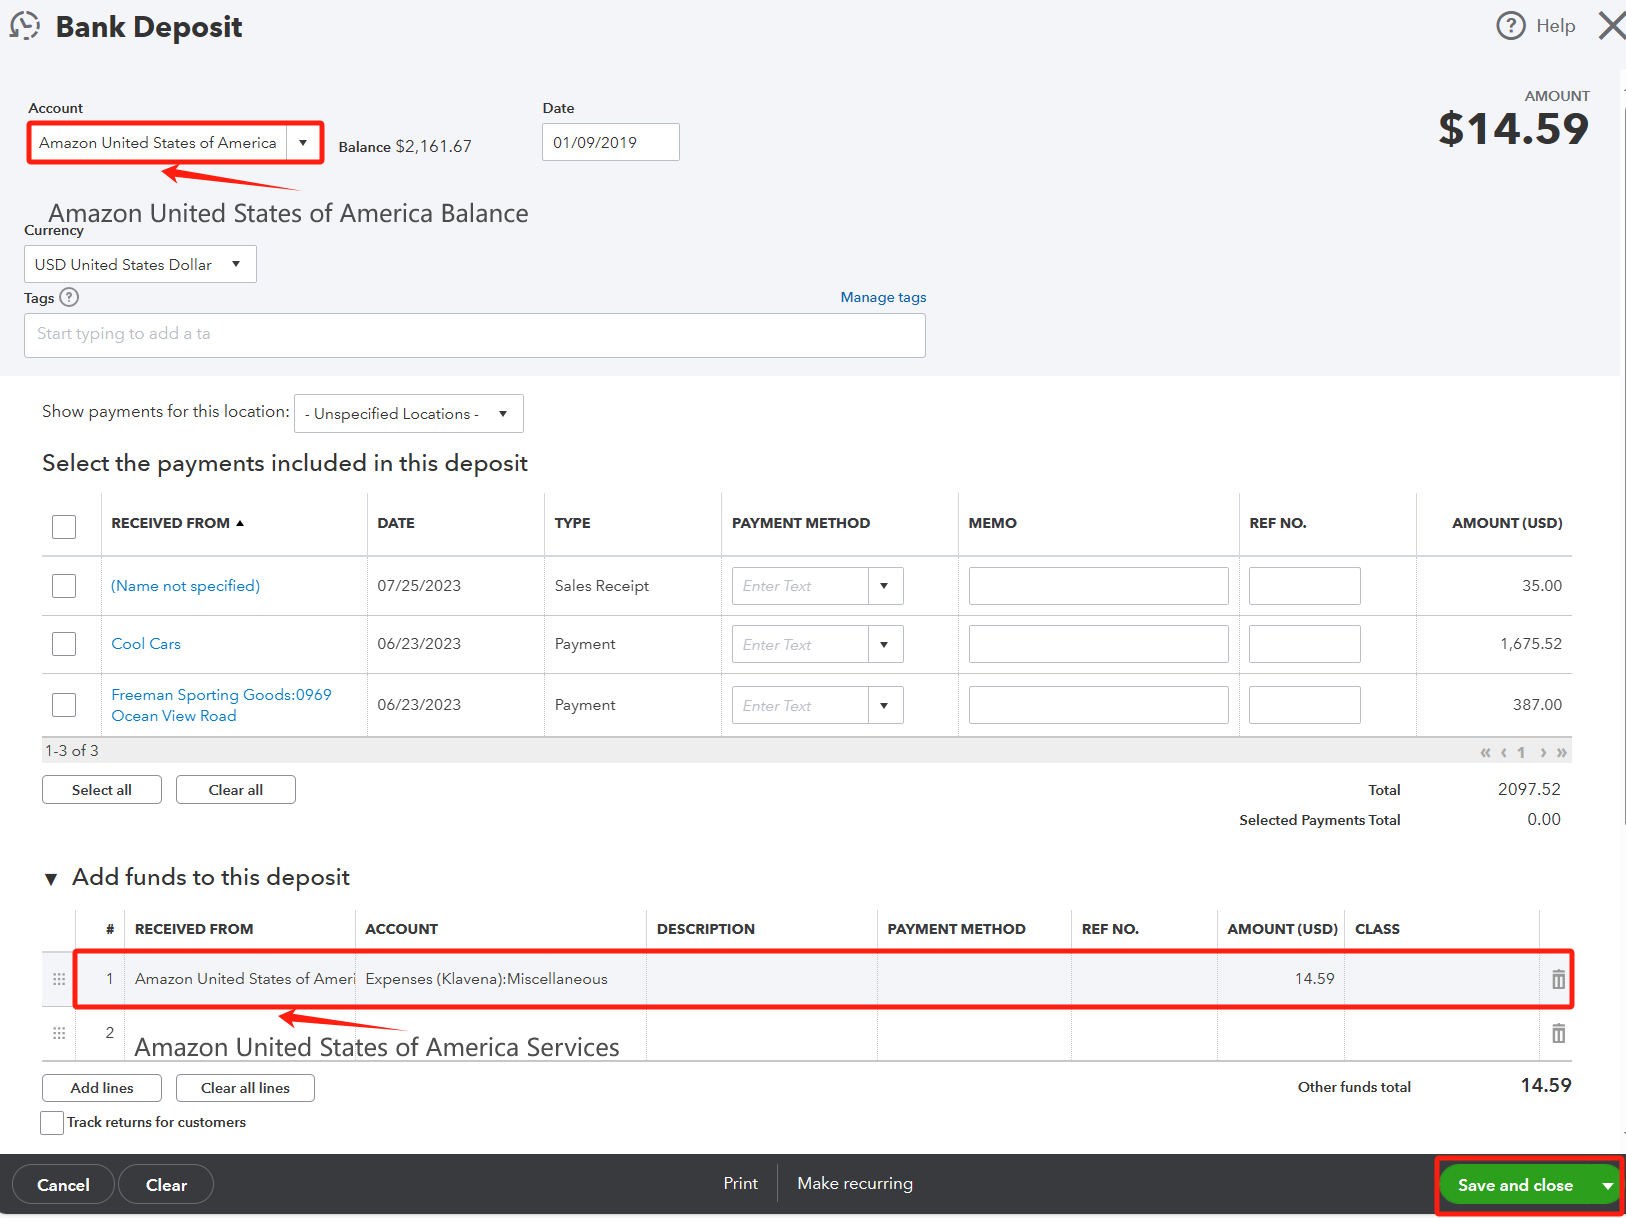Go to next page of payments
1626x1218 pixels.
tap(1543, 752)
